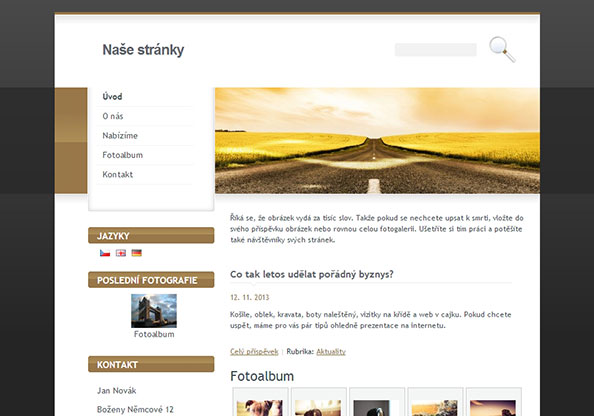
Task: Open the Kontakt menu item
Action: 117,175
